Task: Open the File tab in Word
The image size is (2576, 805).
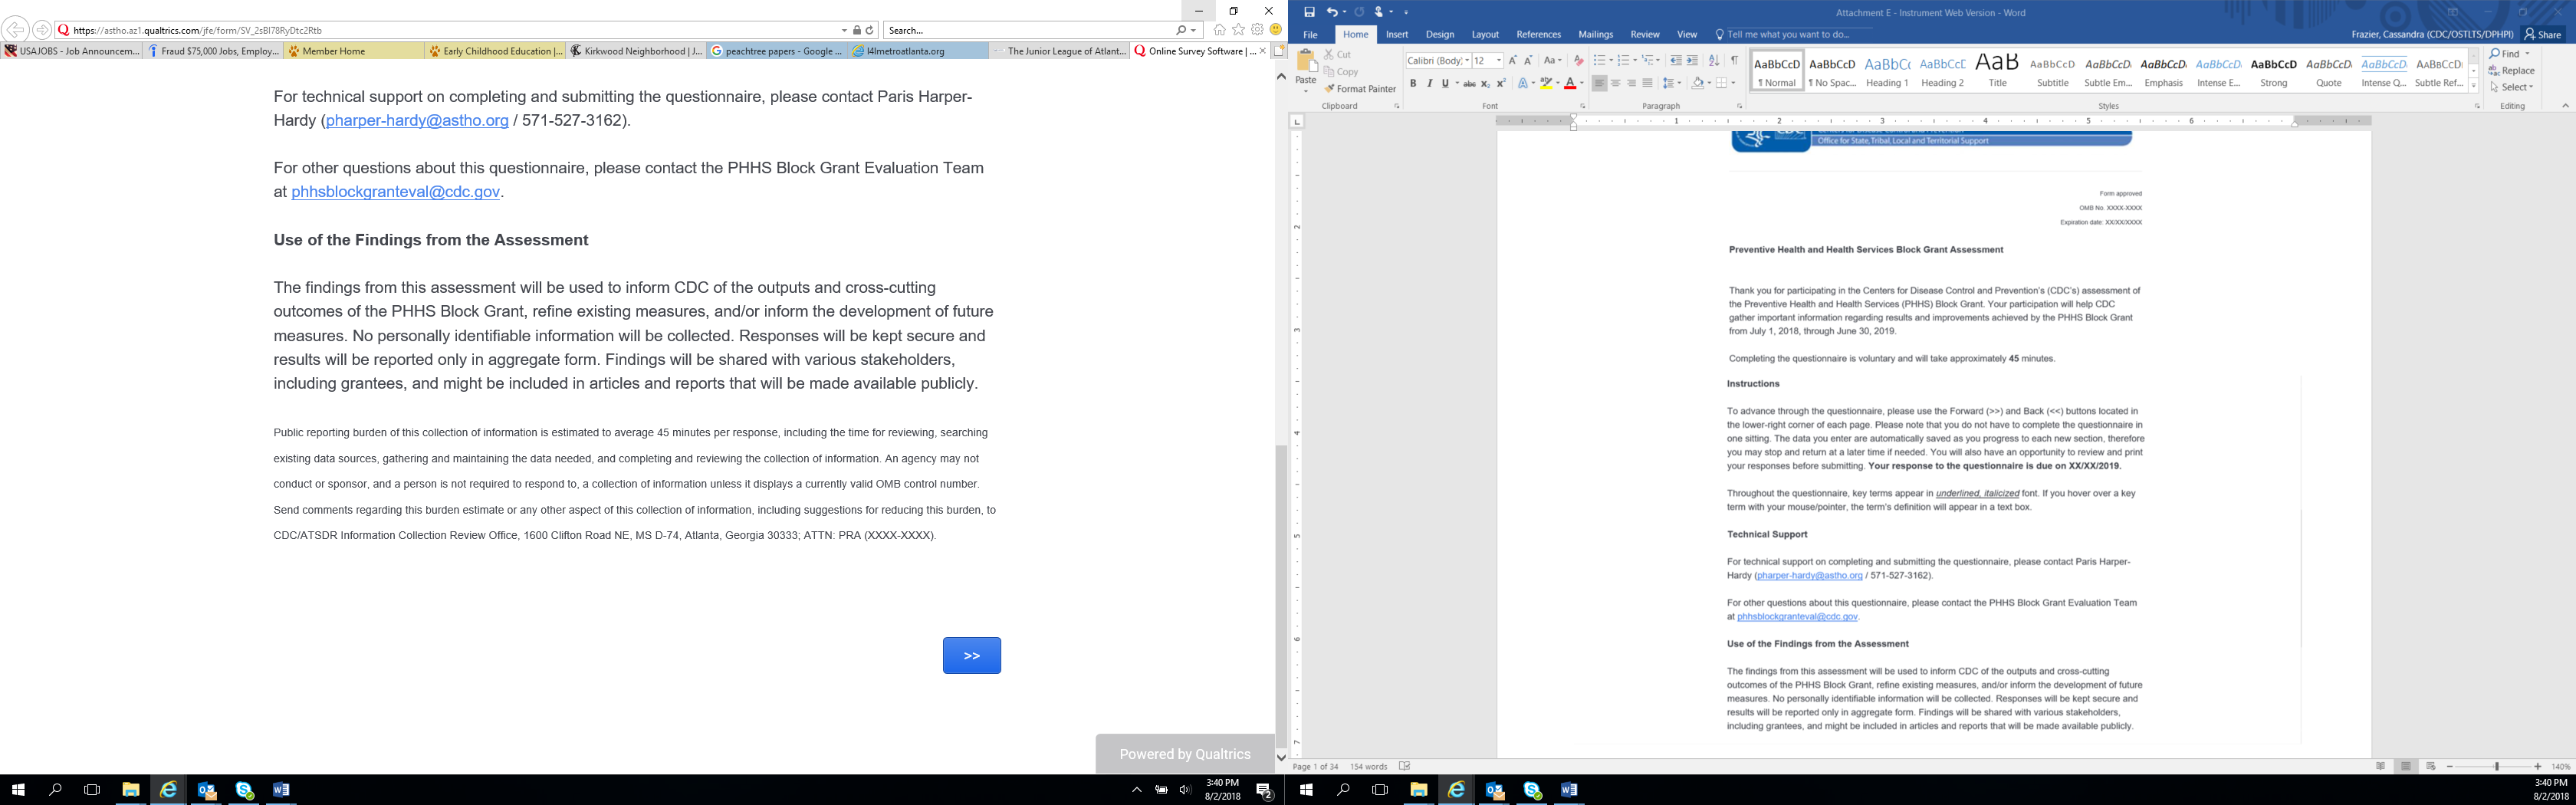Action: (x=1310, y=34)
